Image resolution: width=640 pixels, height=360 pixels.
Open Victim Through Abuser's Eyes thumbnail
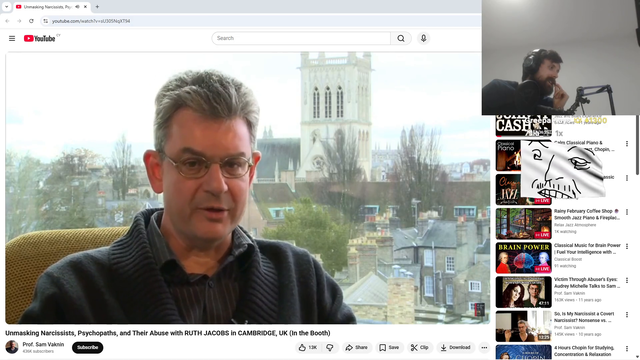[524, 292]
